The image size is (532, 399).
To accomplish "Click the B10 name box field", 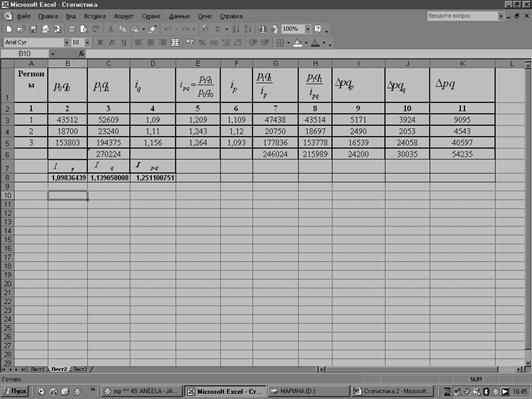I will (x=25, y=54).
